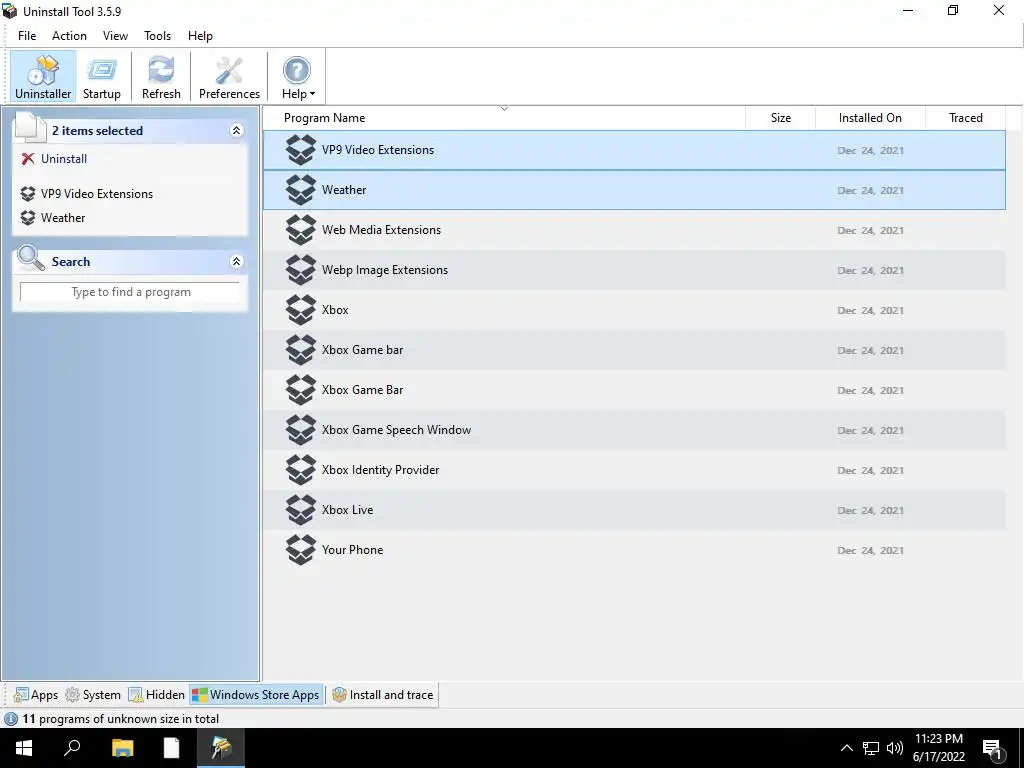Viewport: 1024px width, 768px height.
Task: Click the VP9 Video Extensions package icon
Action: [x=301, y=150]
